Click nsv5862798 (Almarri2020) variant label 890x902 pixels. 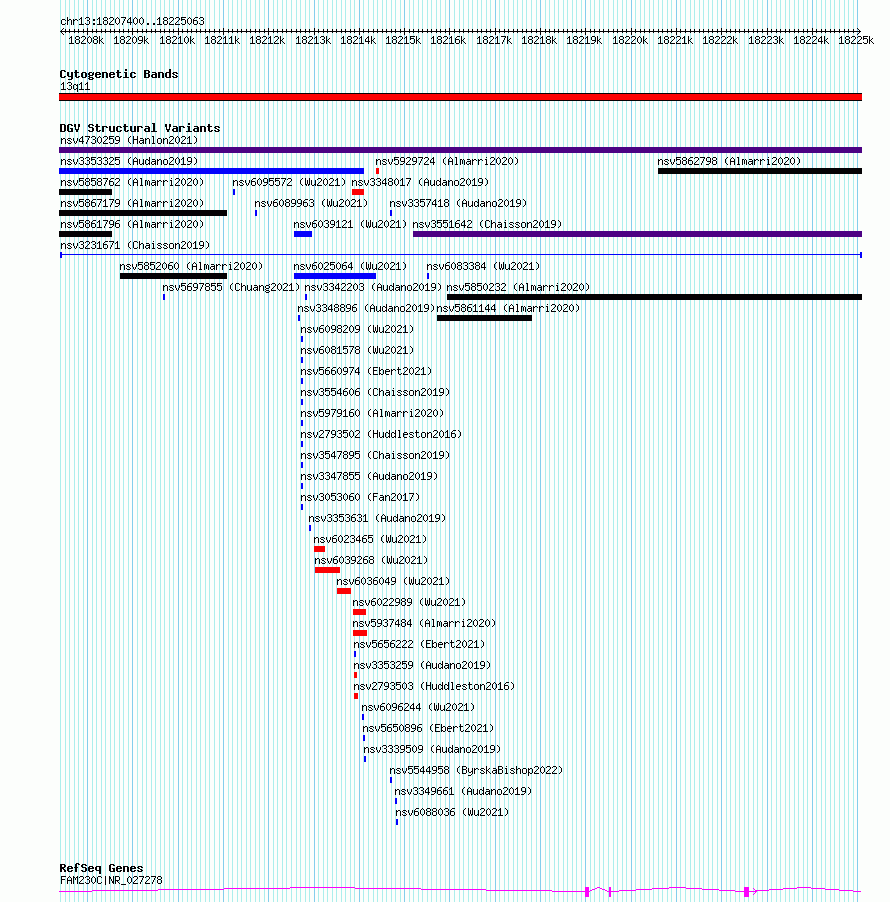(x=729, y=162)
